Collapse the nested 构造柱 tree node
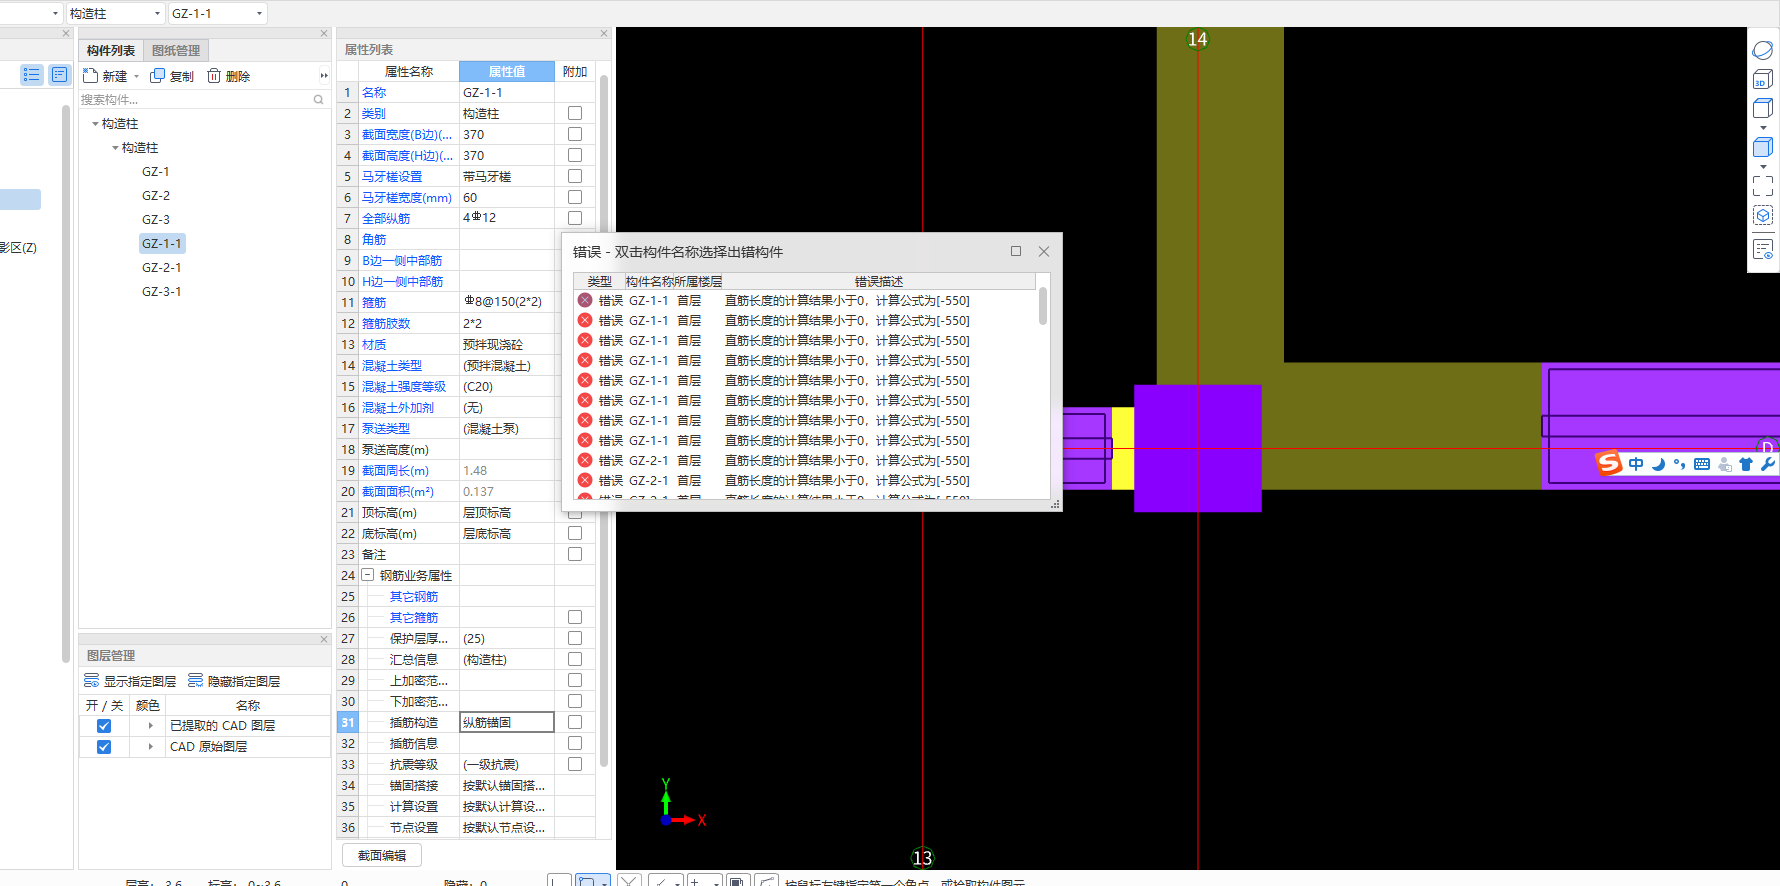Image resolution: width=1780 pixels, height=886 pixels. click(x=115, y=148)
